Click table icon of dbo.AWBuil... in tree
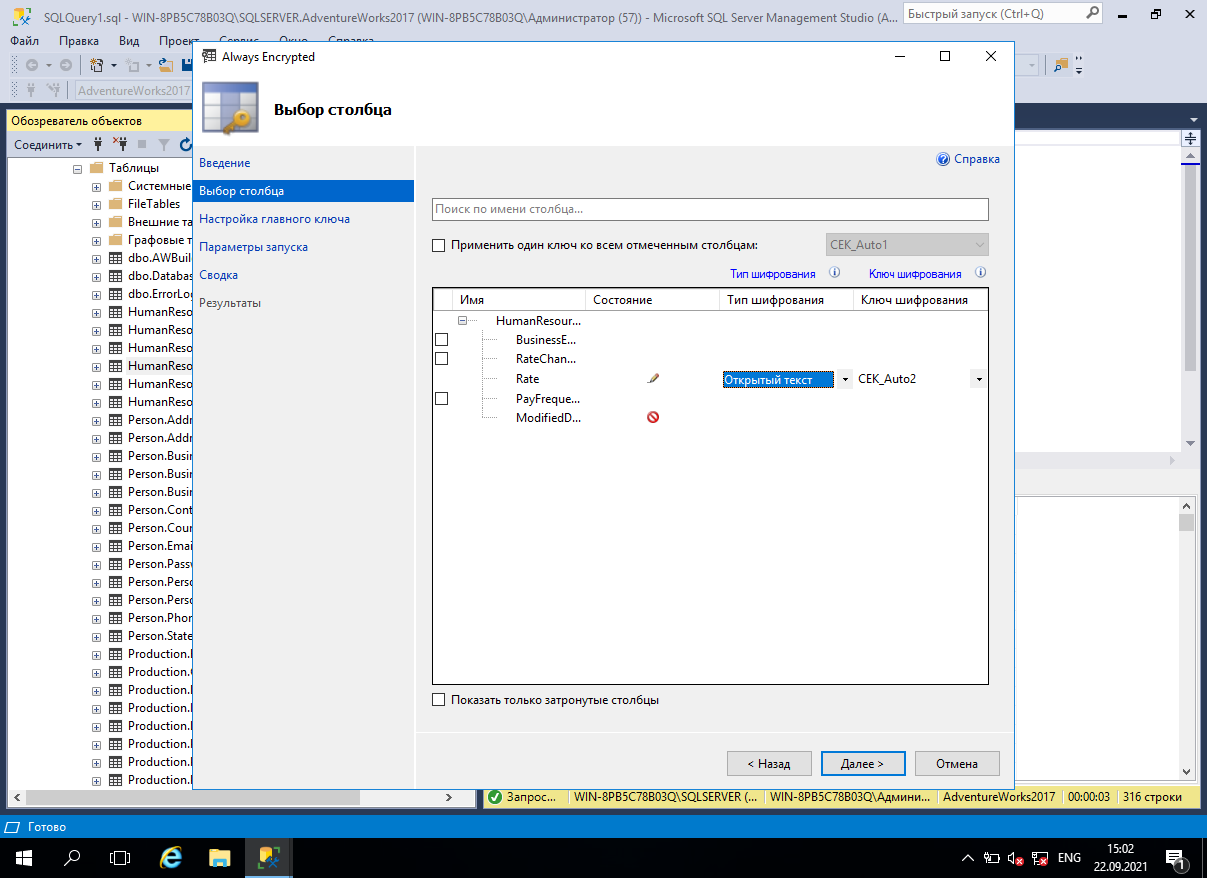 115,258
